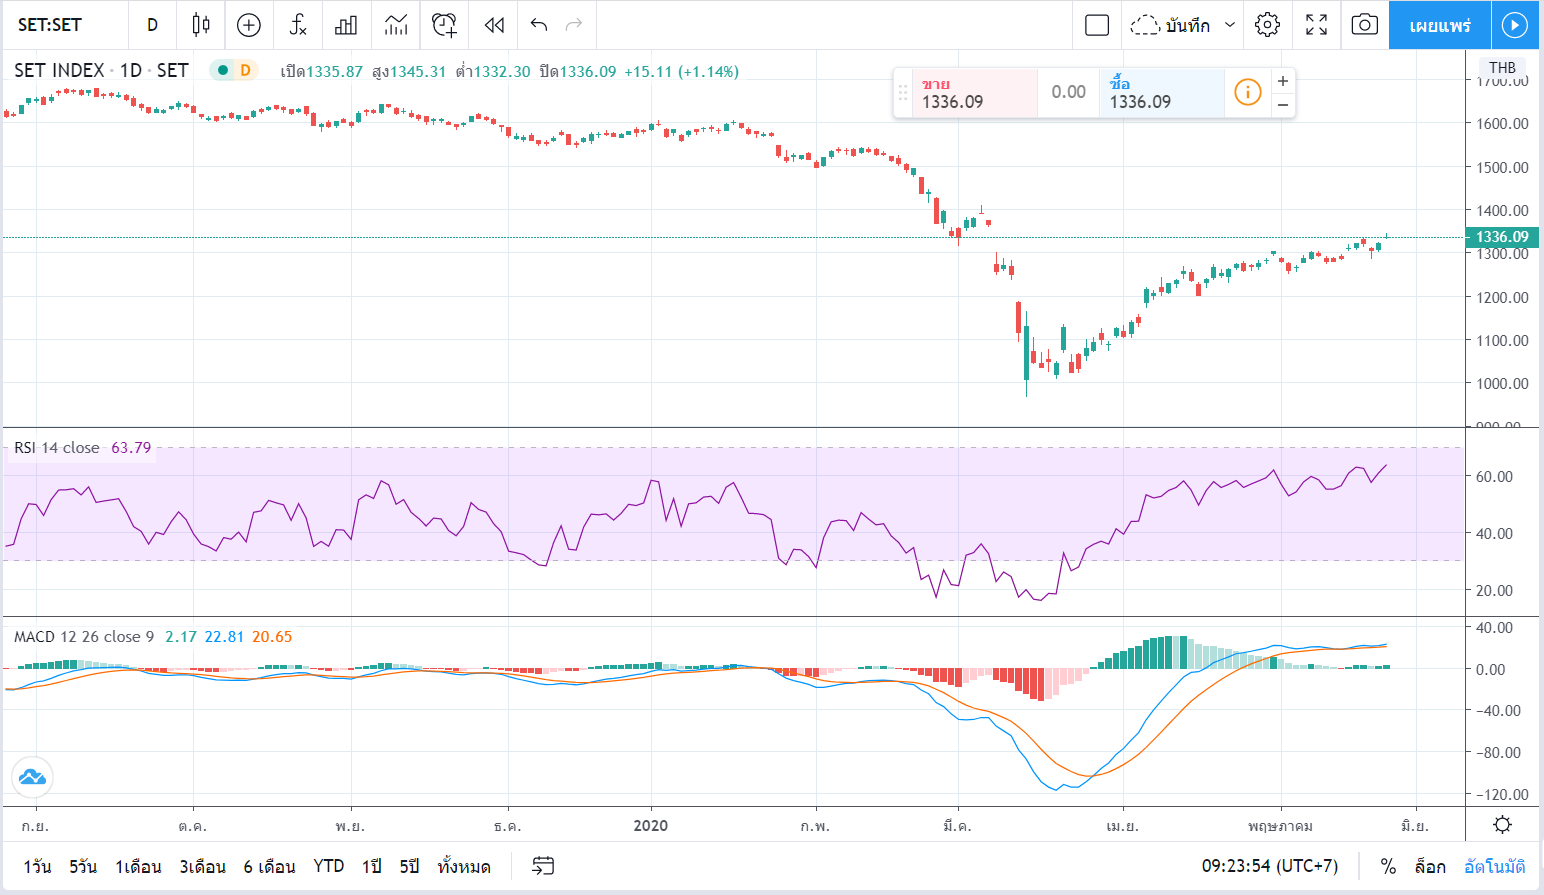The image size is (1544, 895).
Task: Click the 1600.00 price scale label
Action: [x=1502, y=124]
